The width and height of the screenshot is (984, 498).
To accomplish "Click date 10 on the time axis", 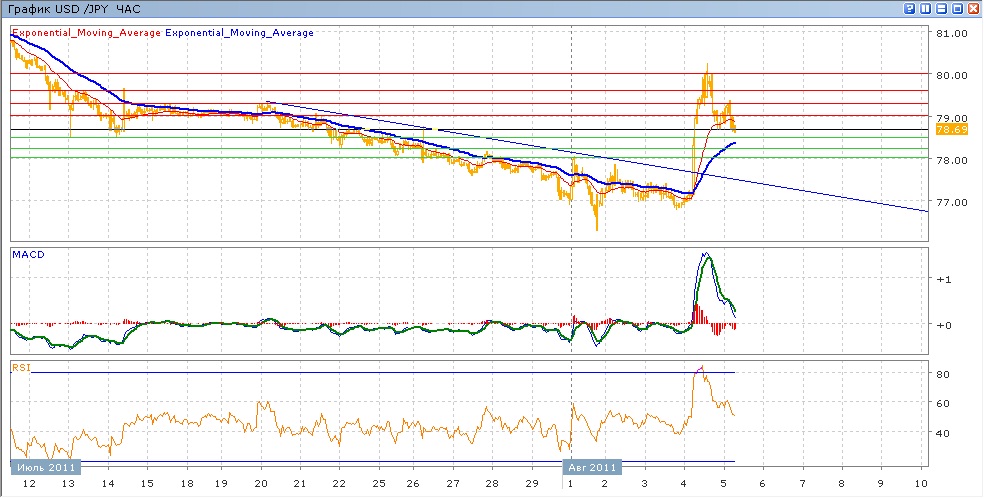I will [920, 484].
